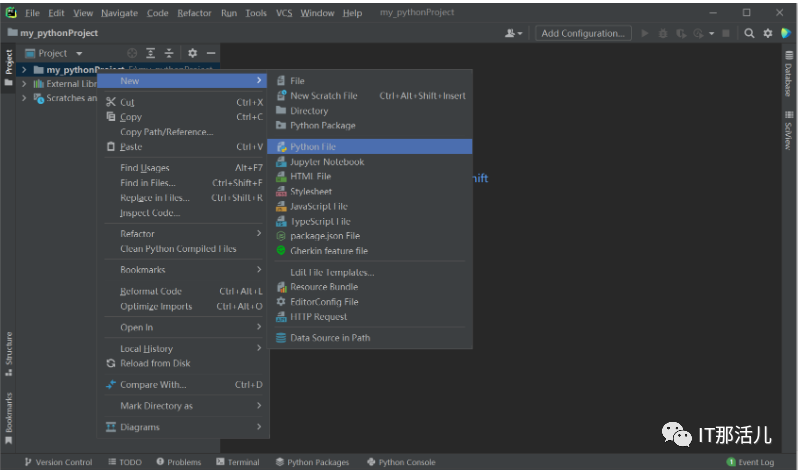Select Gherkin feature file entry
The height and width of the screenshot is (470, 798).
[x=370, y=251]
